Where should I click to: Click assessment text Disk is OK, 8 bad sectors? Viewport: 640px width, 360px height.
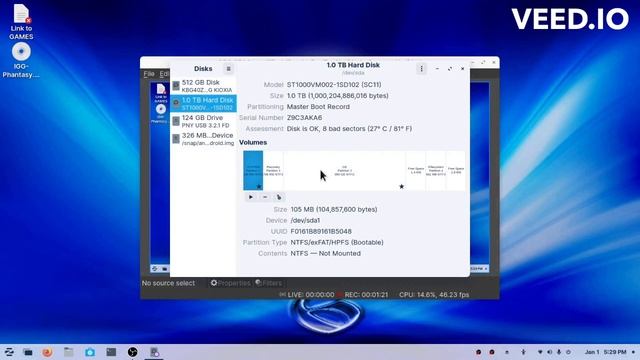(x=349, y=129)
